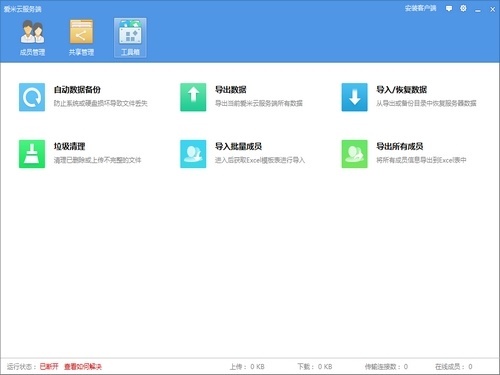Close the 爱米云服务端 window
The height and width of the screenshot is (375, 500).
tap(492, 9)
